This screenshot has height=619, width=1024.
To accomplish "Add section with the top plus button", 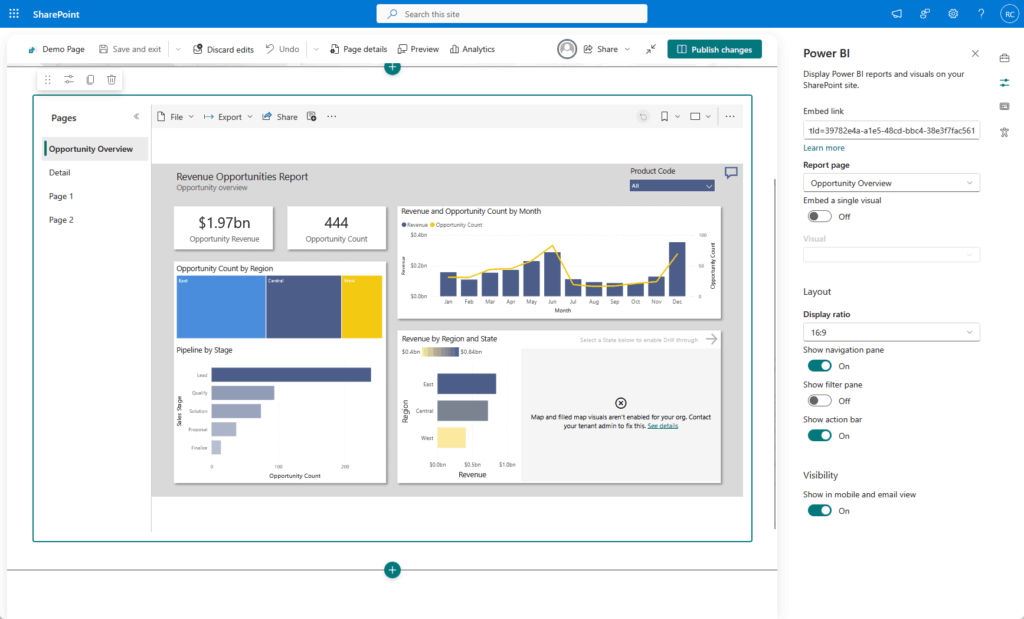I will click(392, 67).
